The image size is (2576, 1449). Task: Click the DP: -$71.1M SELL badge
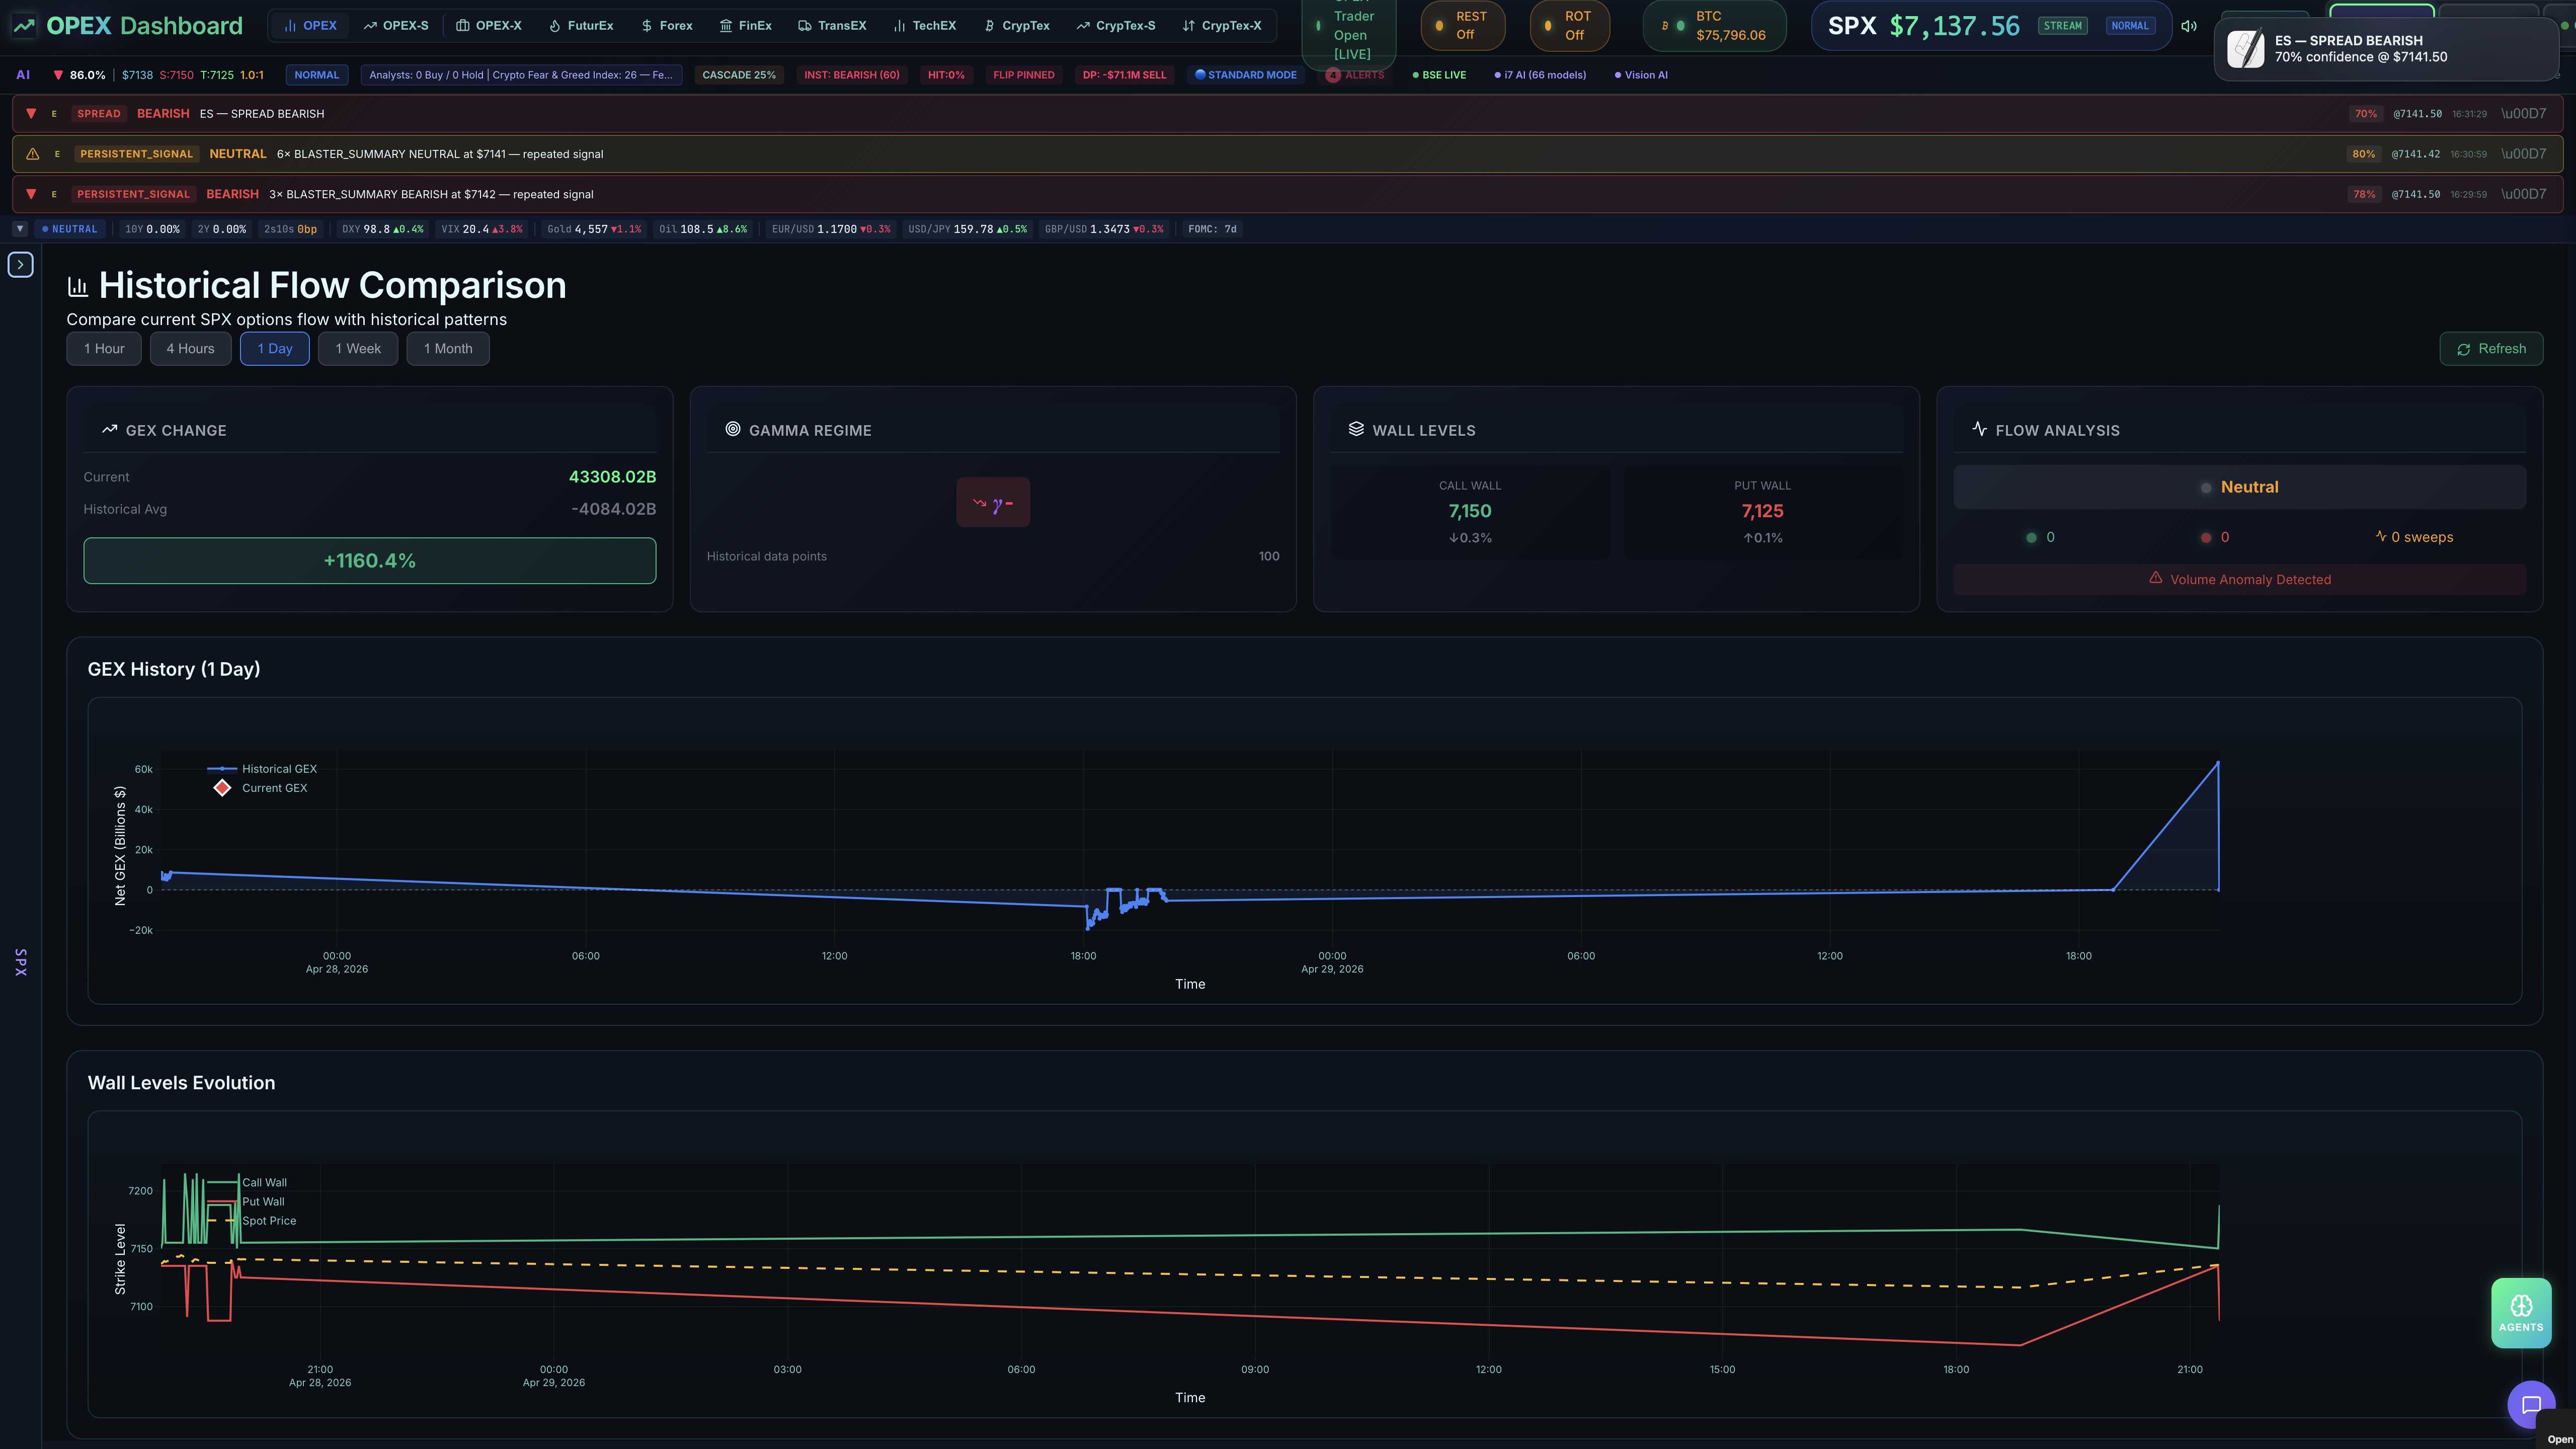pos(1124,75)
